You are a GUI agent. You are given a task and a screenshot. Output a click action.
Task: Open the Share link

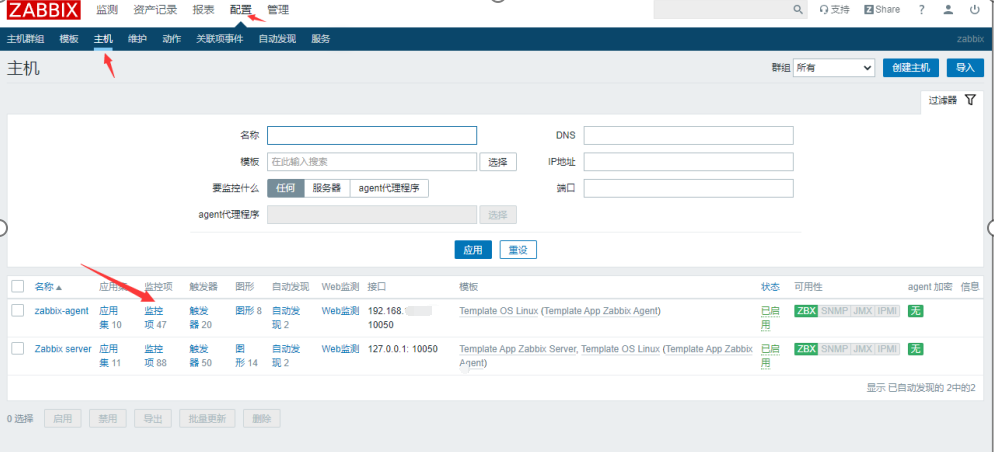pos(882,10)
